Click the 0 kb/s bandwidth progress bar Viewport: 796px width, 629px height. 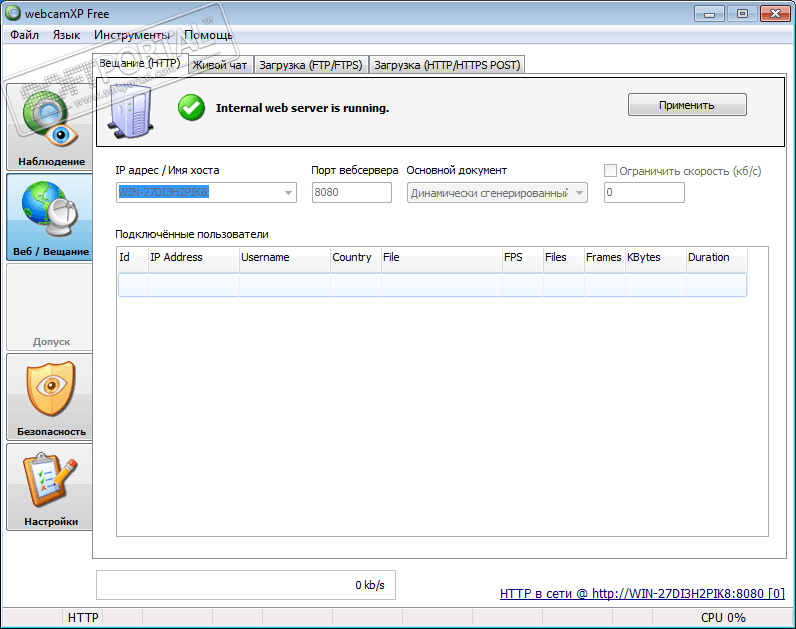coord(246,585)
